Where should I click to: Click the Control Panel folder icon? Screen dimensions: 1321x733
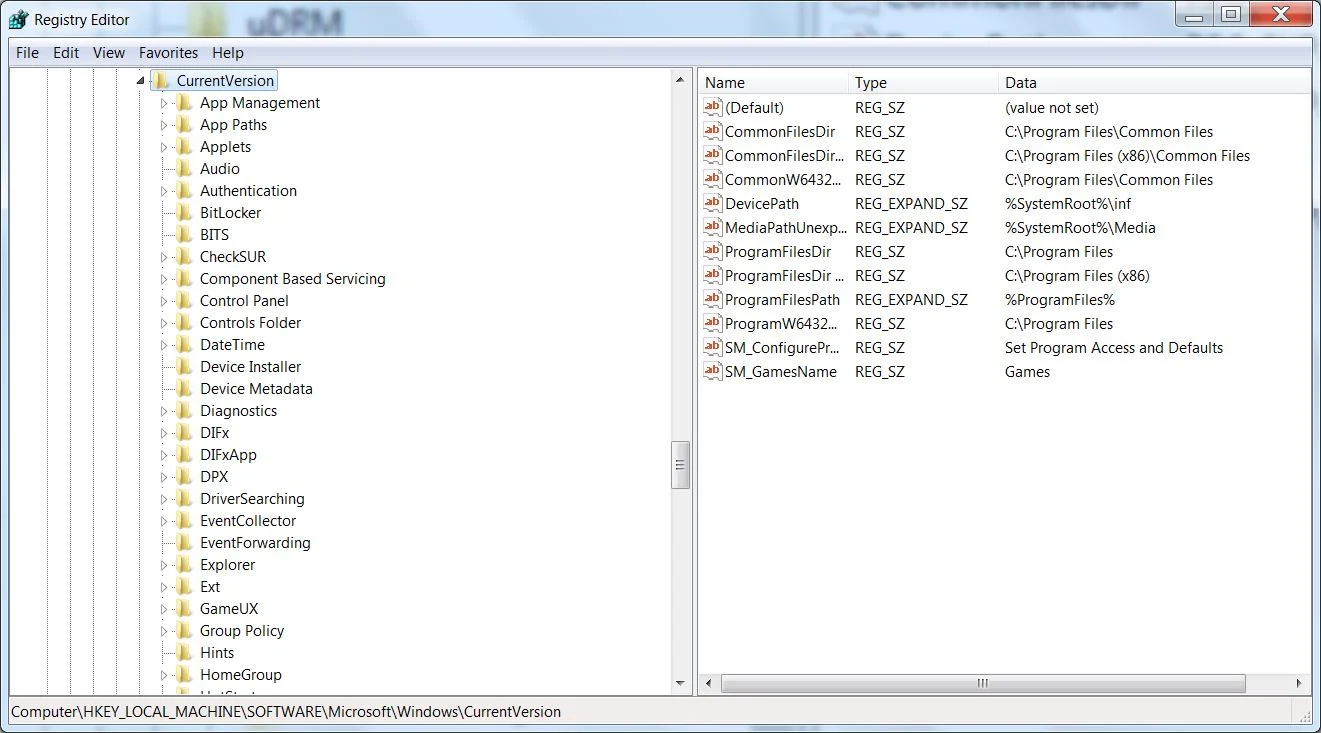tap(183, 301)
